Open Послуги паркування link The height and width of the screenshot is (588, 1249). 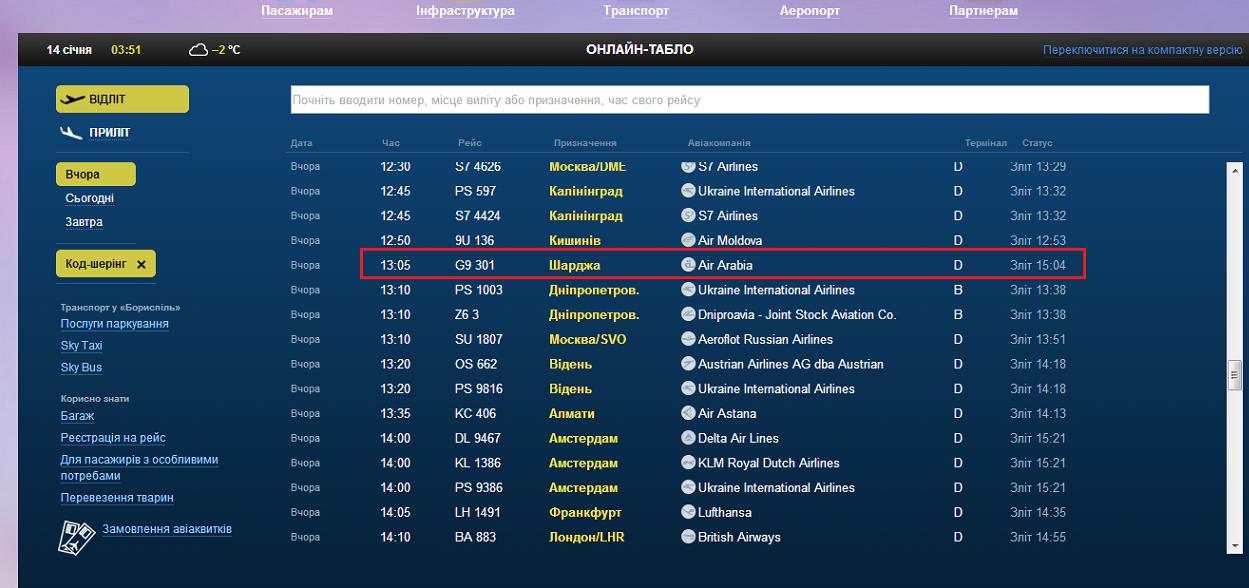click(114, 324)
